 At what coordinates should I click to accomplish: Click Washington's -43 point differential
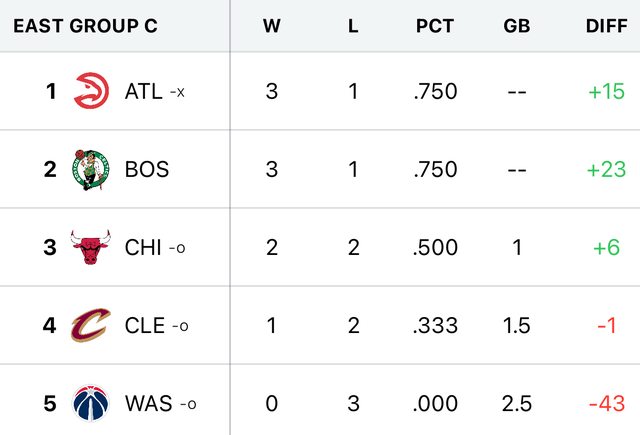click(606, 404)
